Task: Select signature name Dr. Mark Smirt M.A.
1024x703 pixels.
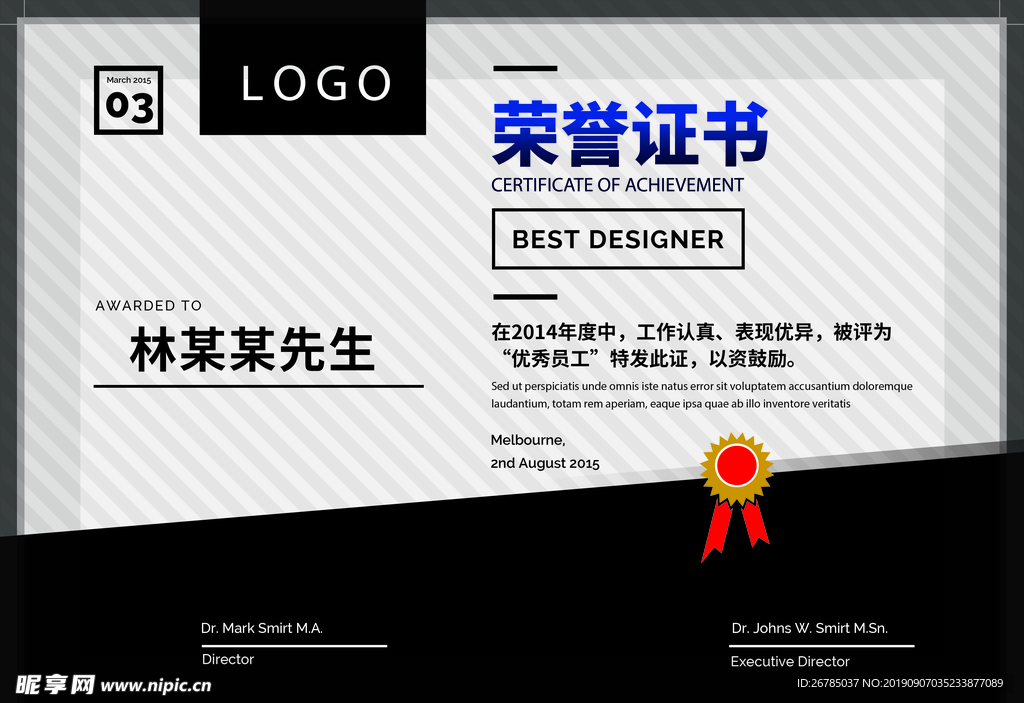Action: click(262, 629)
